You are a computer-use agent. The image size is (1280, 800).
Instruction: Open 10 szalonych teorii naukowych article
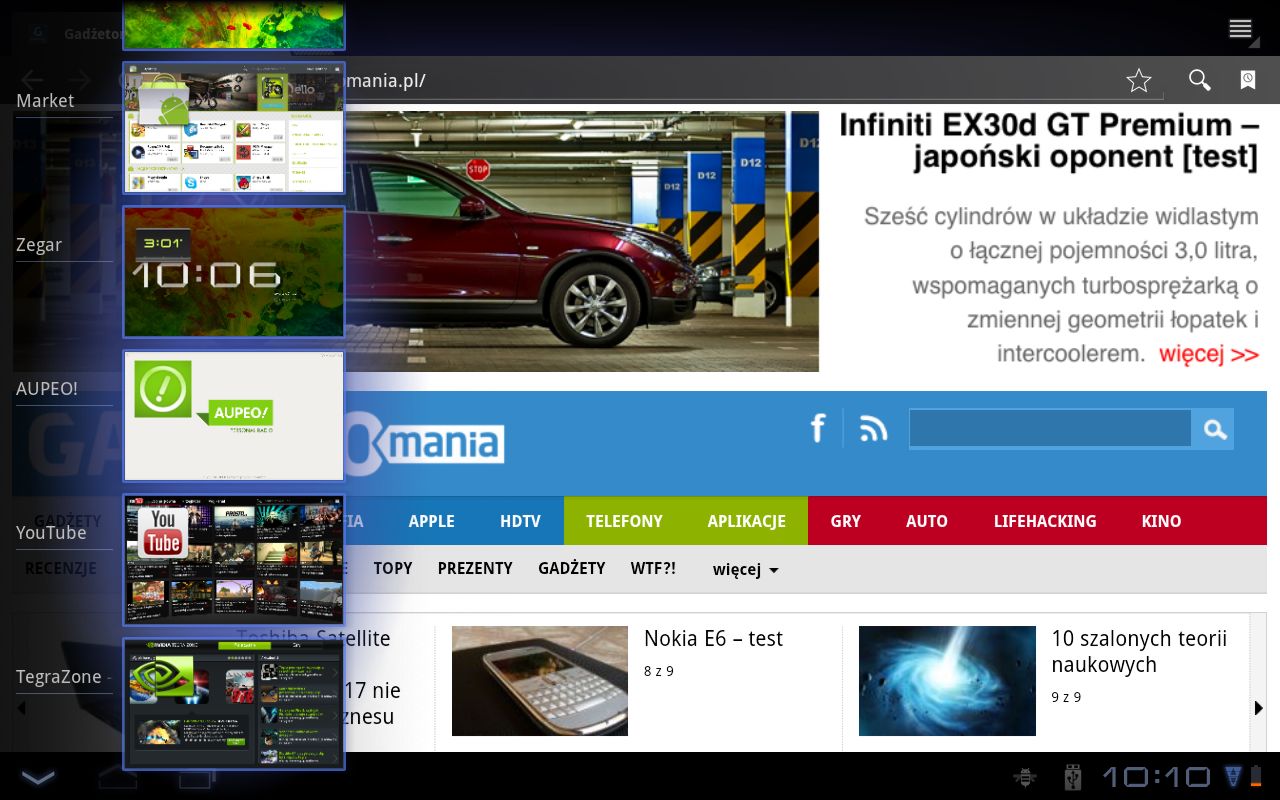click(1139, 651)
